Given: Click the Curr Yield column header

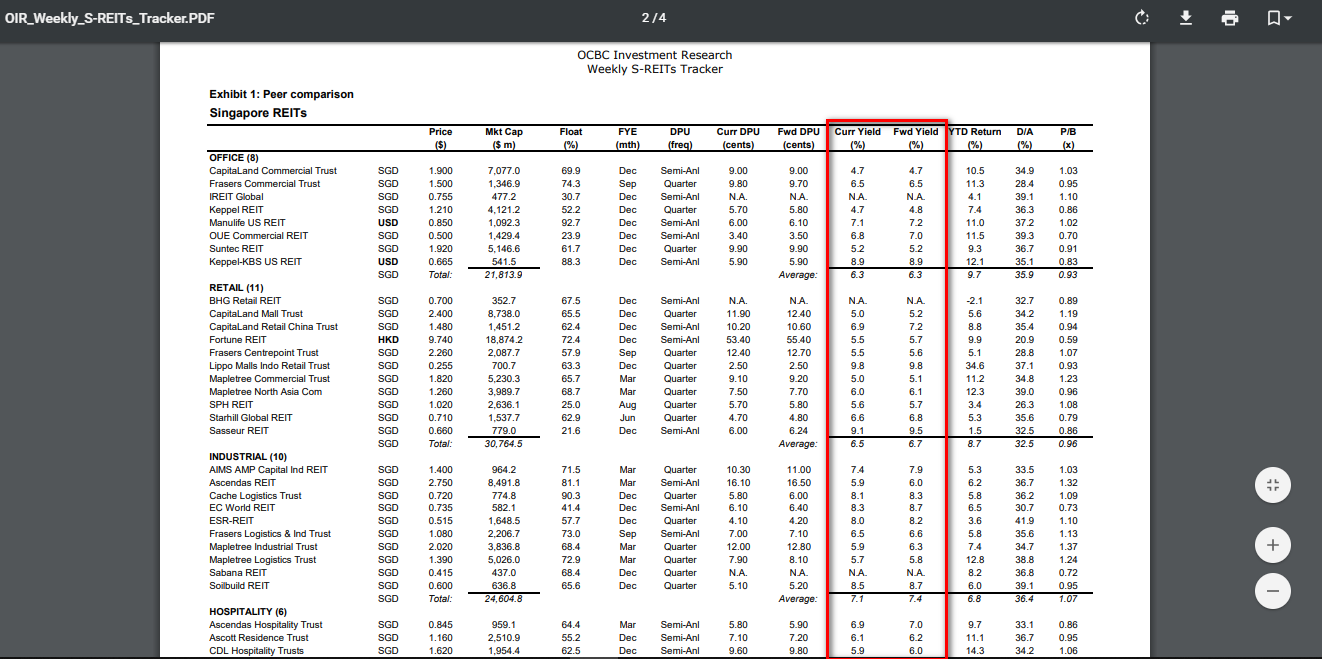Looking at the screenshot, I should (857, 132).
